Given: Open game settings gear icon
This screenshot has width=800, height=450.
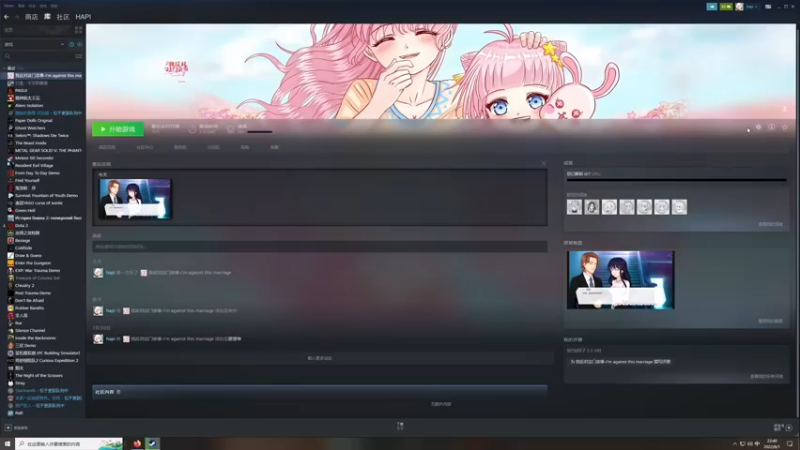Looking at the screenshot, I should coord(758,127).
